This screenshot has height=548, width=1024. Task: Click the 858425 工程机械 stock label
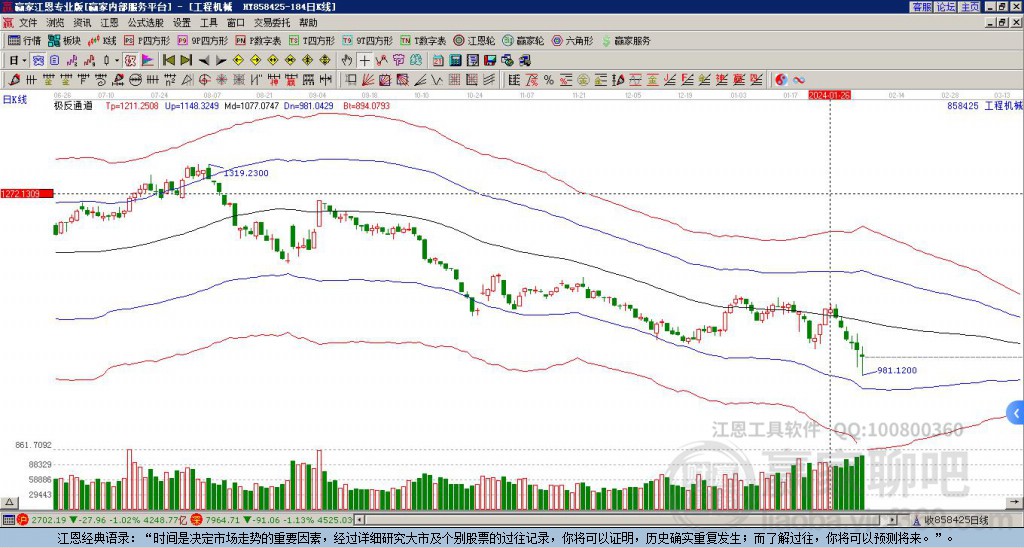985,106
